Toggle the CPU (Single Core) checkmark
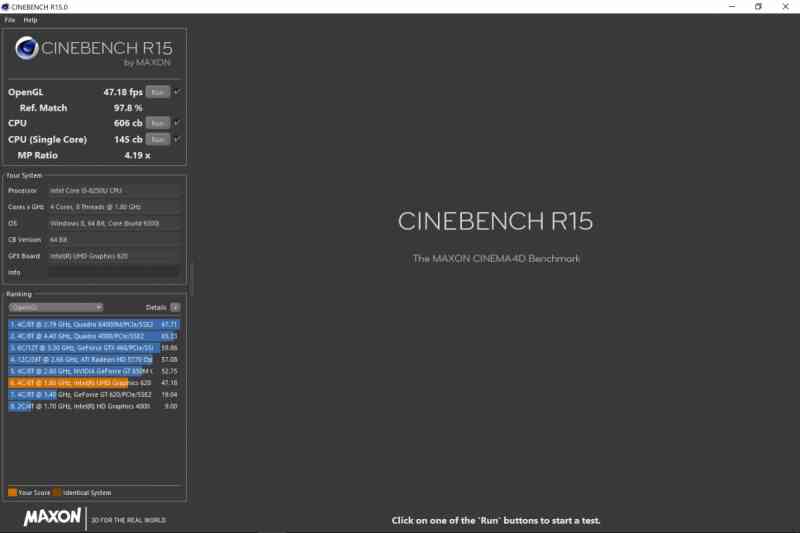800x533 pixels. (177, 139)
